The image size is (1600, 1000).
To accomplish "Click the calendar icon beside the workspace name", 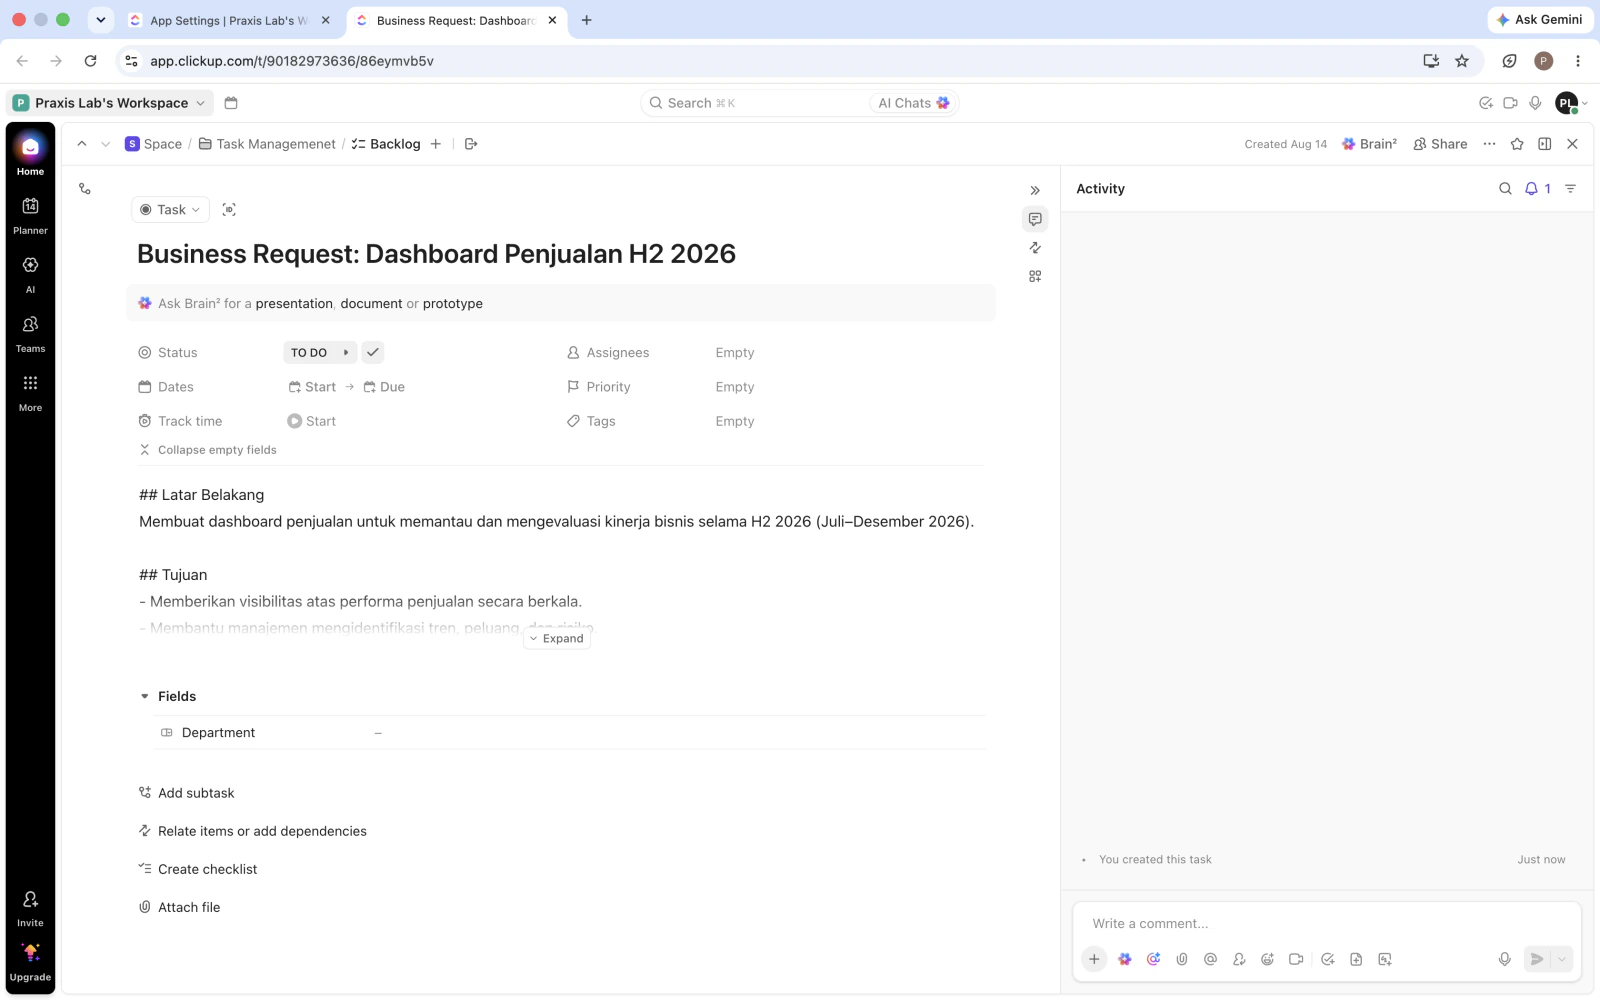I will pos(231,103).
